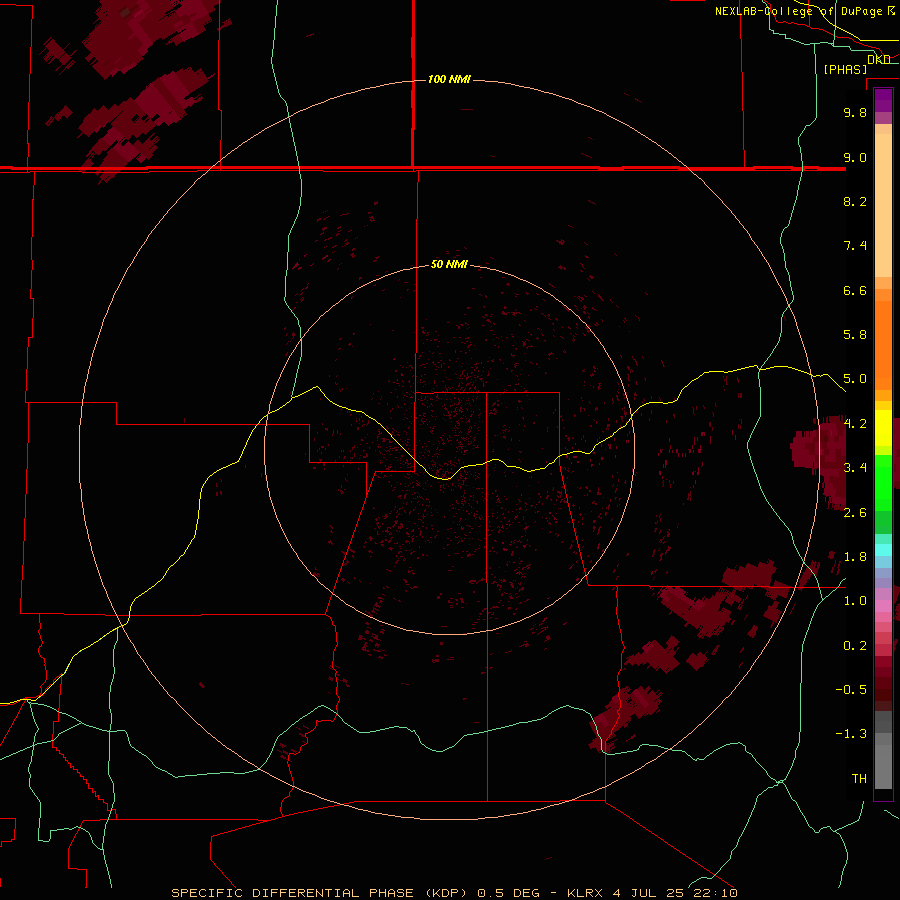
Task: Select the 1.0 legend label
Action: click(855, 601)
